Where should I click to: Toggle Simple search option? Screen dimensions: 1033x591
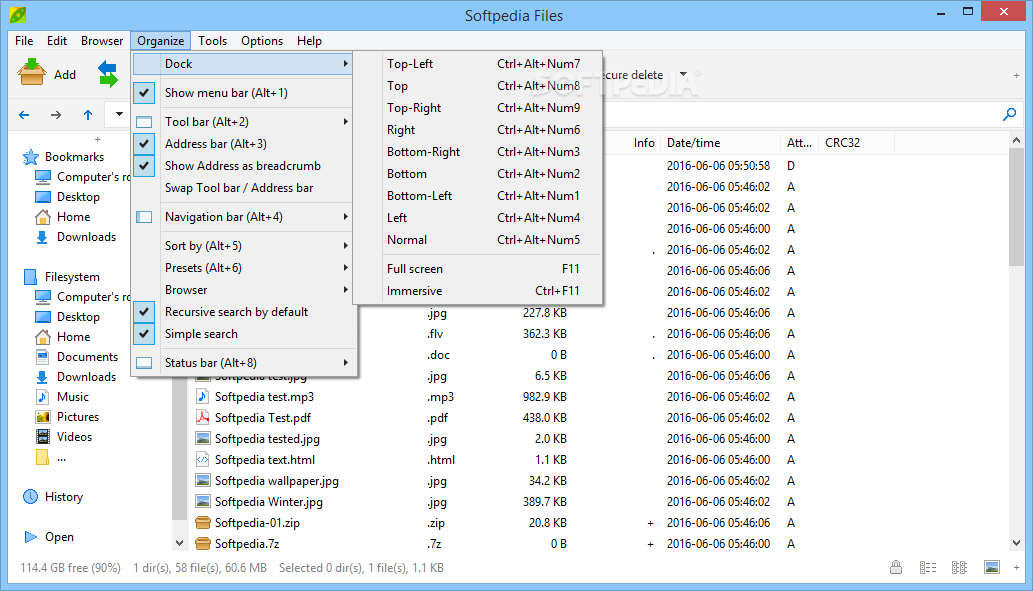click(244, 334)
